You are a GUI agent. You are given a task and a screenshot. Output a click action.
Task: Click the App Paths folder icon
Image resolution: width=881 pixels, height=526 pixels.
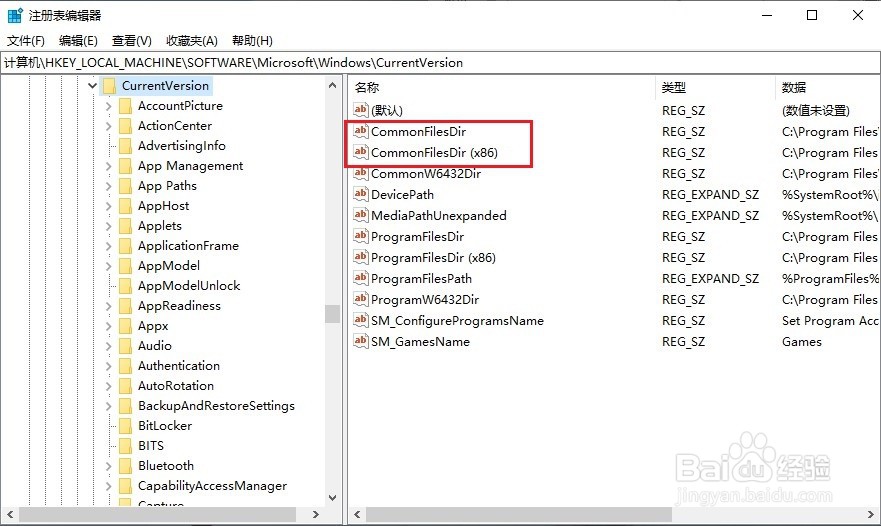click(x=125, y=185)
